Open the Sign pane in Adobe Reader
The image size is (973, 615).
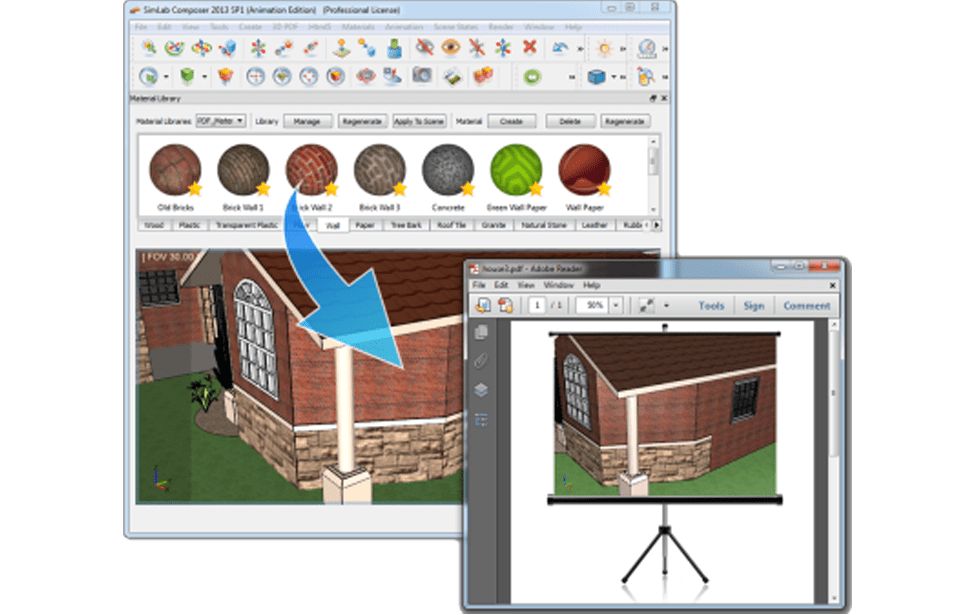pyautogui.click(x=753, y=305)
